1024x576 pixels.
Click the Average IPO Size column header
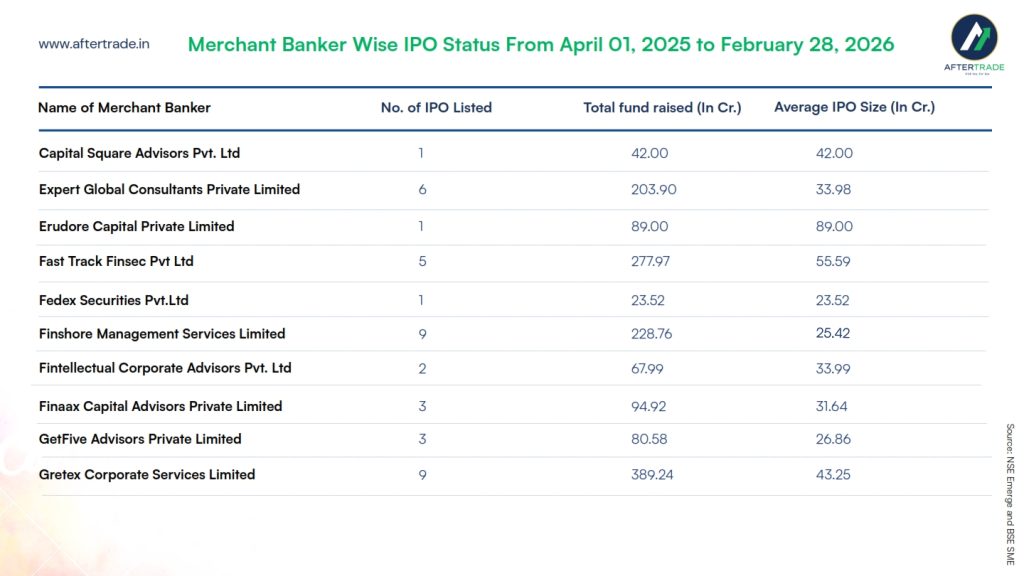(854, 107)
